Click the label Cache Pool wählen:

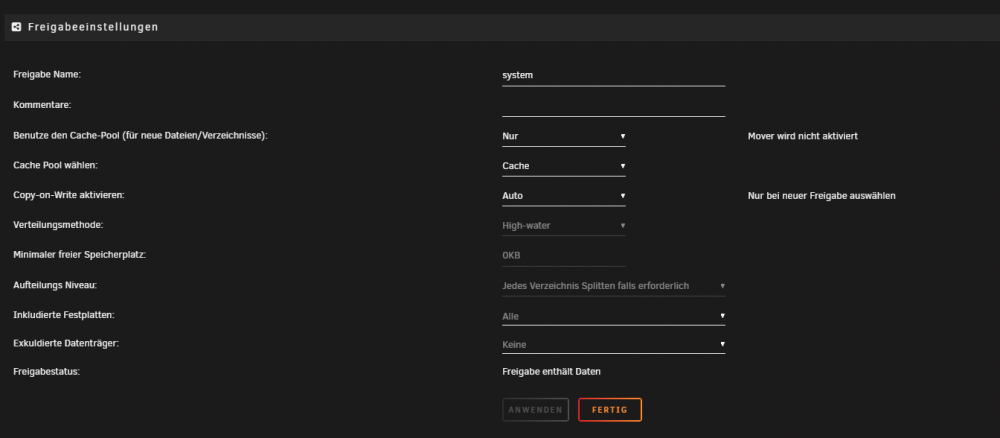pos(55,165)
